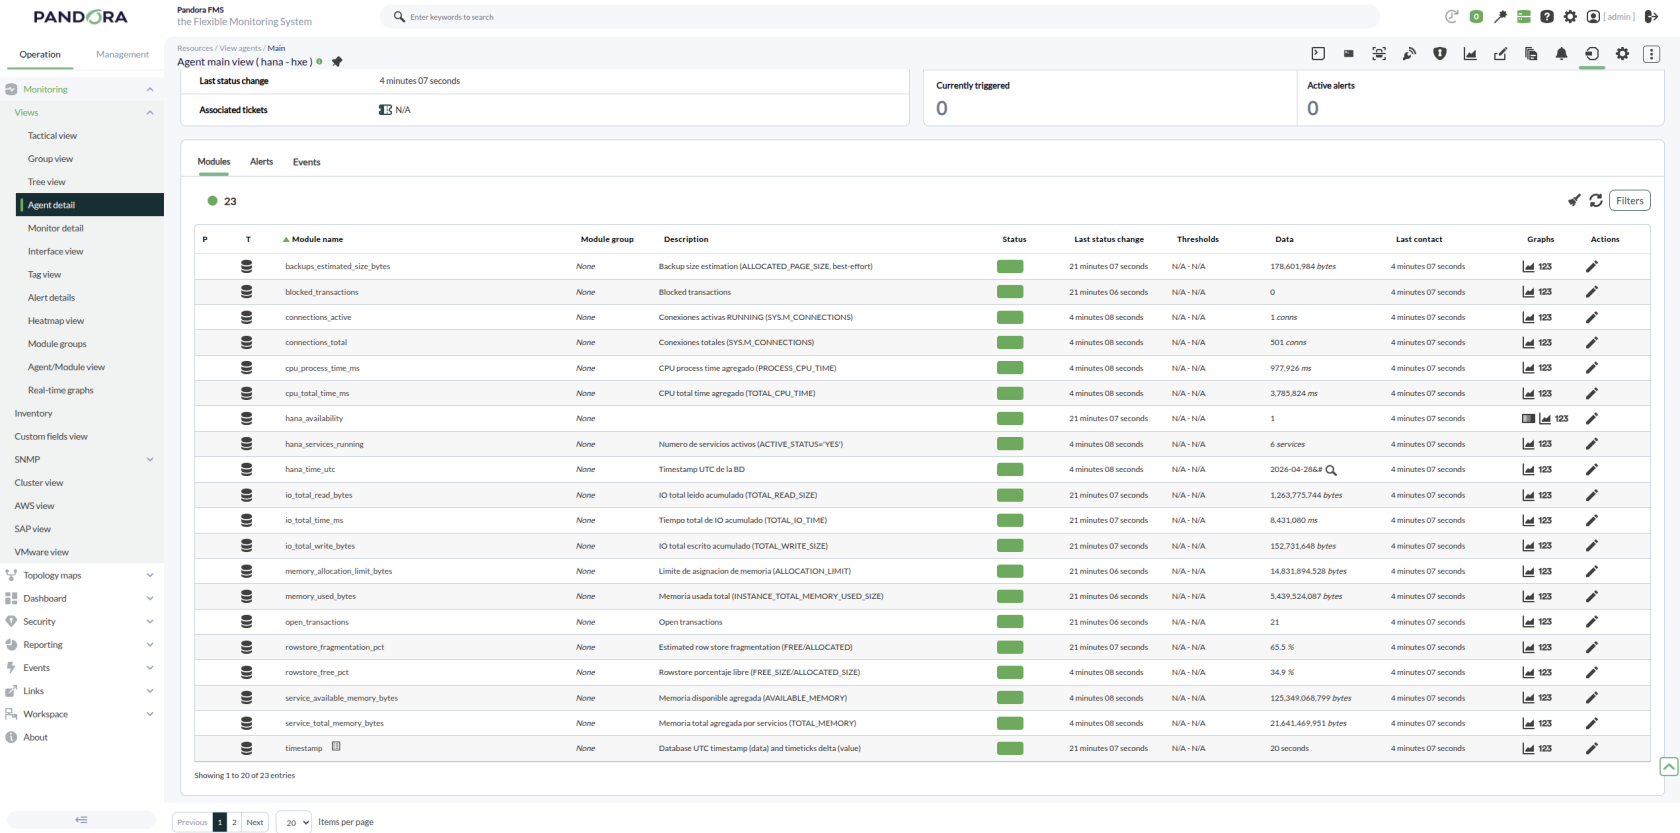Click green status box for open_transactions
The height and width of the screenshot is (833, 1680).
[1010, 622]
